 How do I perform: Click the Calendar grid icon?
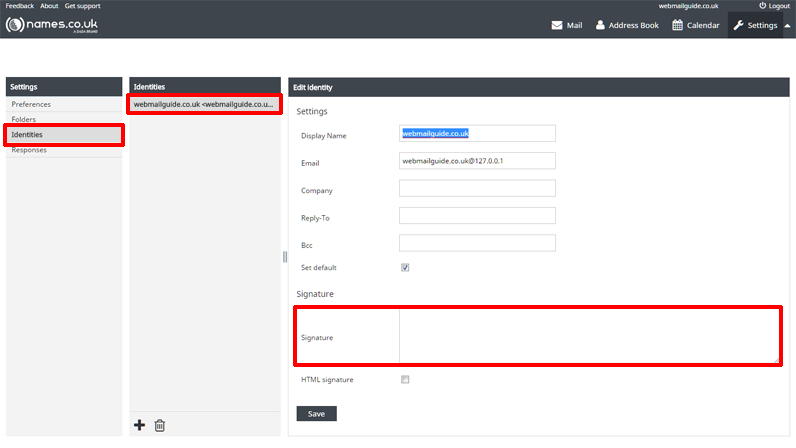(677, 25)
